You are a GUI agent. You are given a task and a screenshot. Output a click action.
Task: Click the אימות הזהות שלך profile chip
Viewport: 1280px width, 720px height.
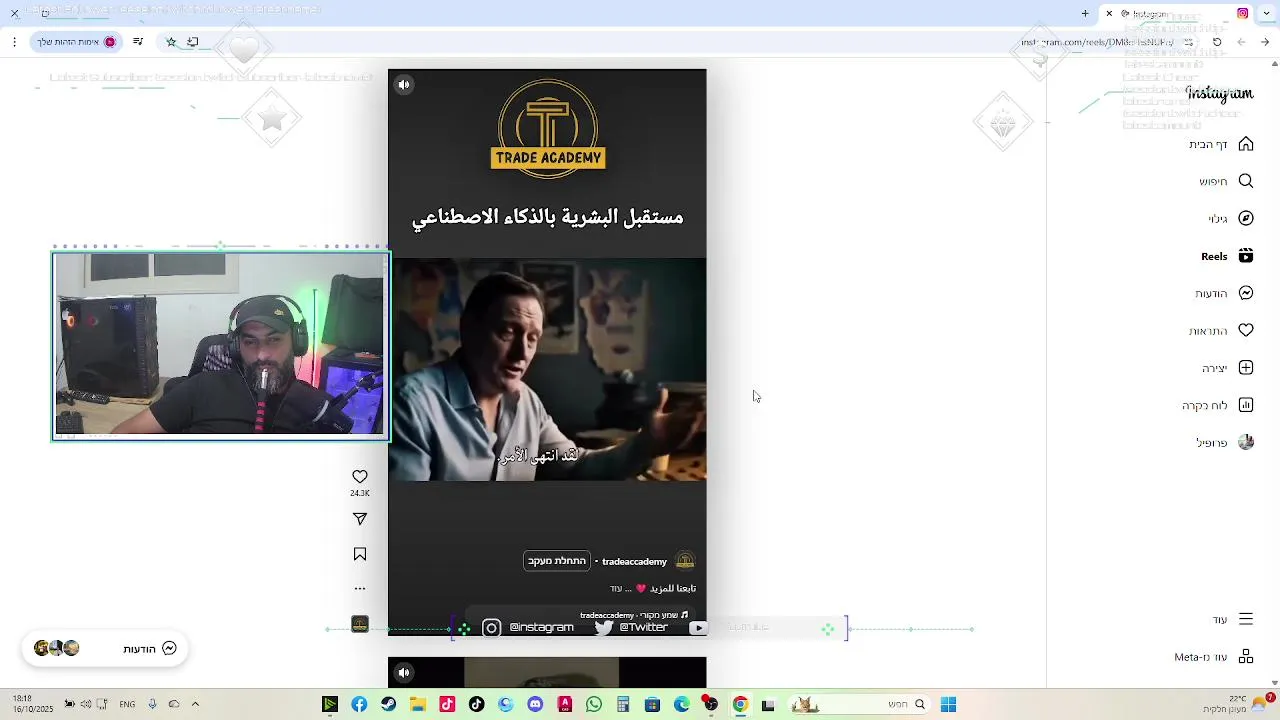click(x=77, y=42)
